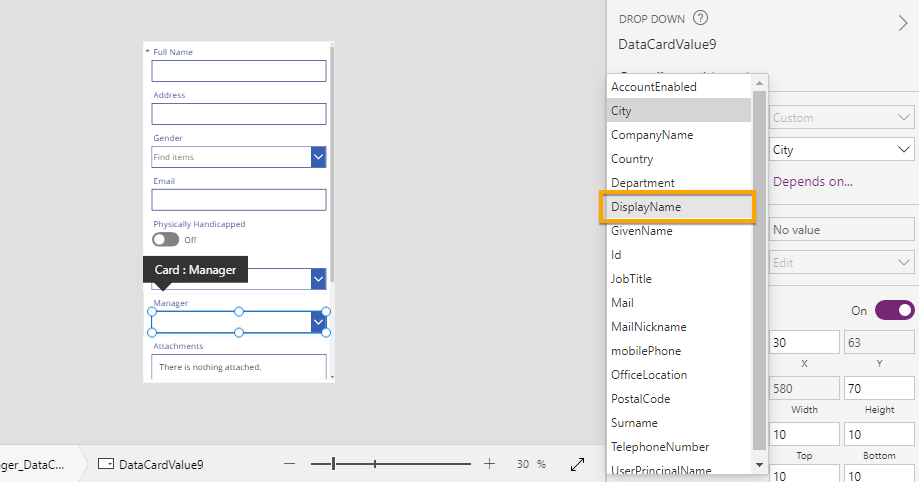Viewport: 919px width, 482px height.
Task: Toggle the Physically Handicapped switch
Action: pos(165,240)
